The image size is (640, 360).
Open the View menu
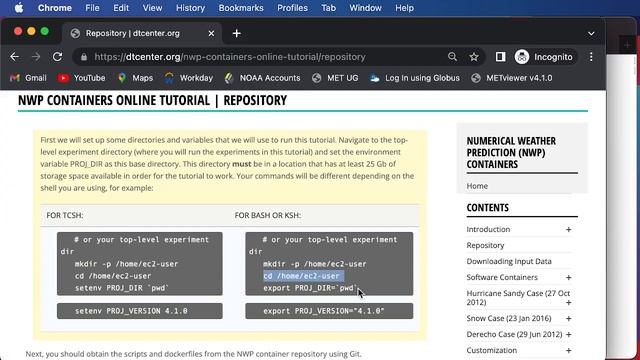click(152, 8)
